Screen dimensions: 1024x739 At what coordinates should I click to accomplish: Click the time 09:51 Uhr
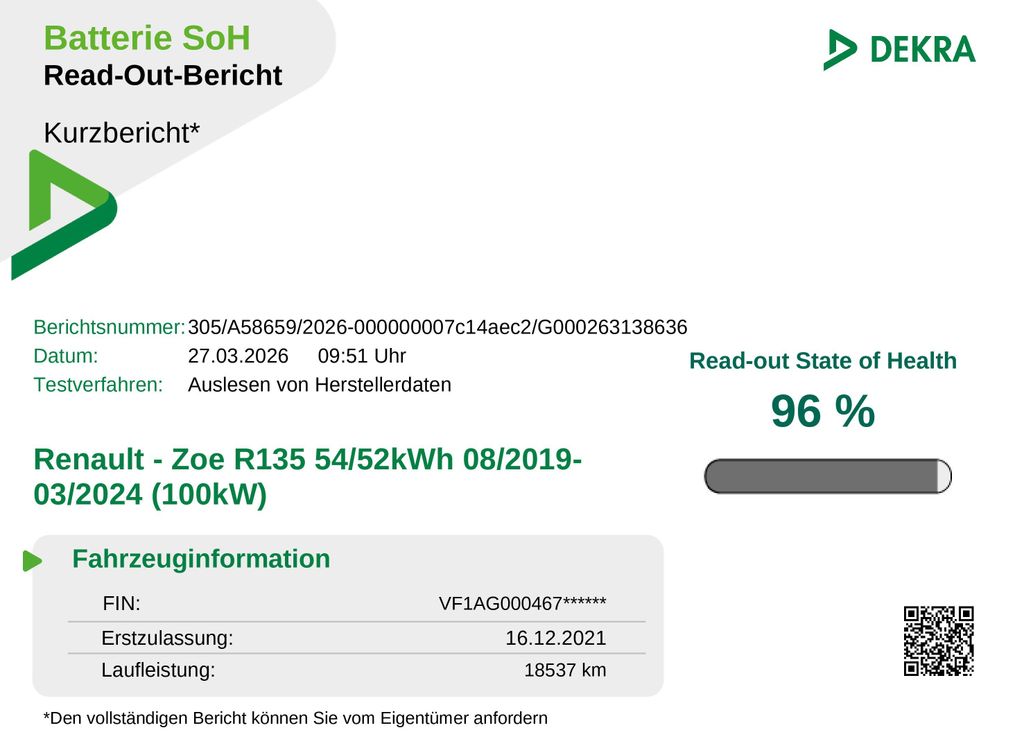362,356
